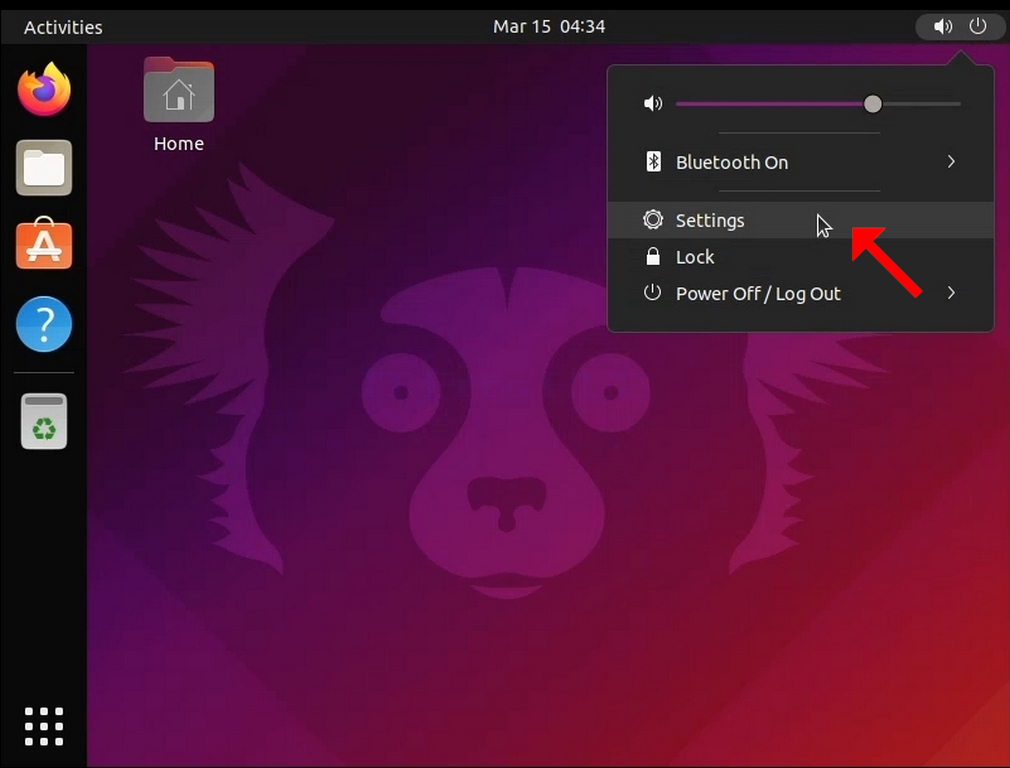The width and height of the screenshot is (1010, 768).
Task: Click the Bluetooth icon in the system menu
Action: click(653, 162)
